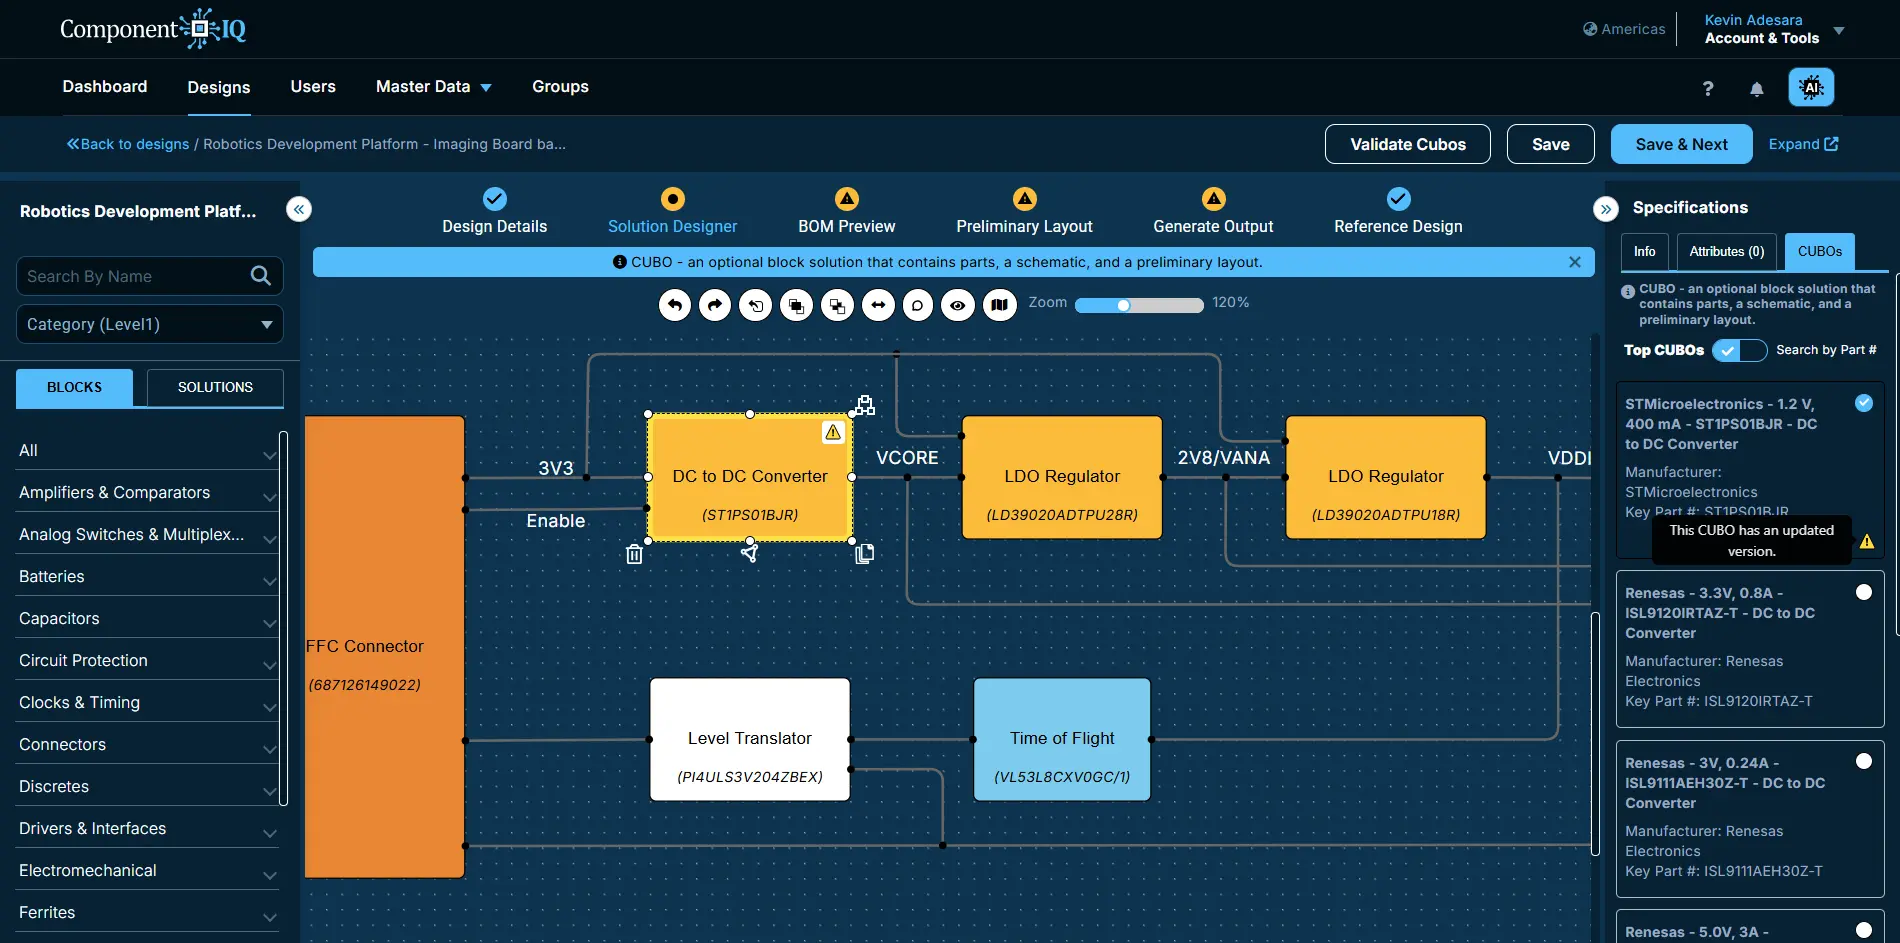This screenshot has width=1900, height=943.
Task: Select the Renesas ISL9120IRTAZ-T CUBO radio
Action: (x=1864, y=592)
